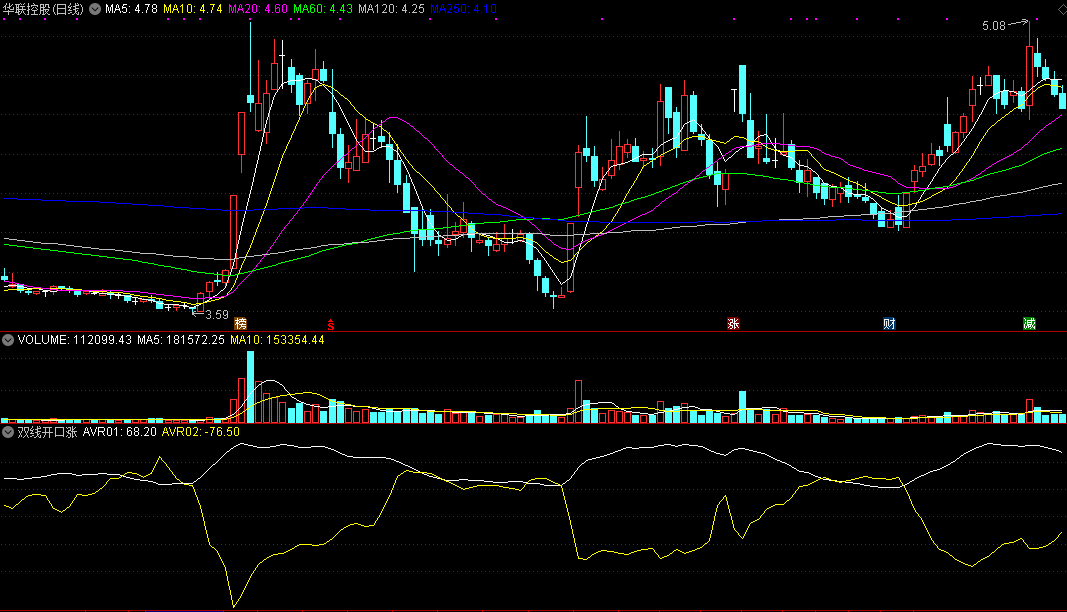
Task: Select the MA10: 4.74 label
Action: (x=193, y=10)
